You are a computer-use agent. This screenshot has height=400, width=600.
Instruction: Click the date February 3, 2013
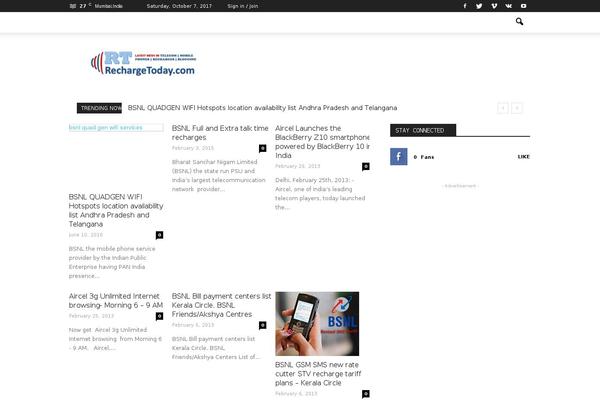(193, 148)
